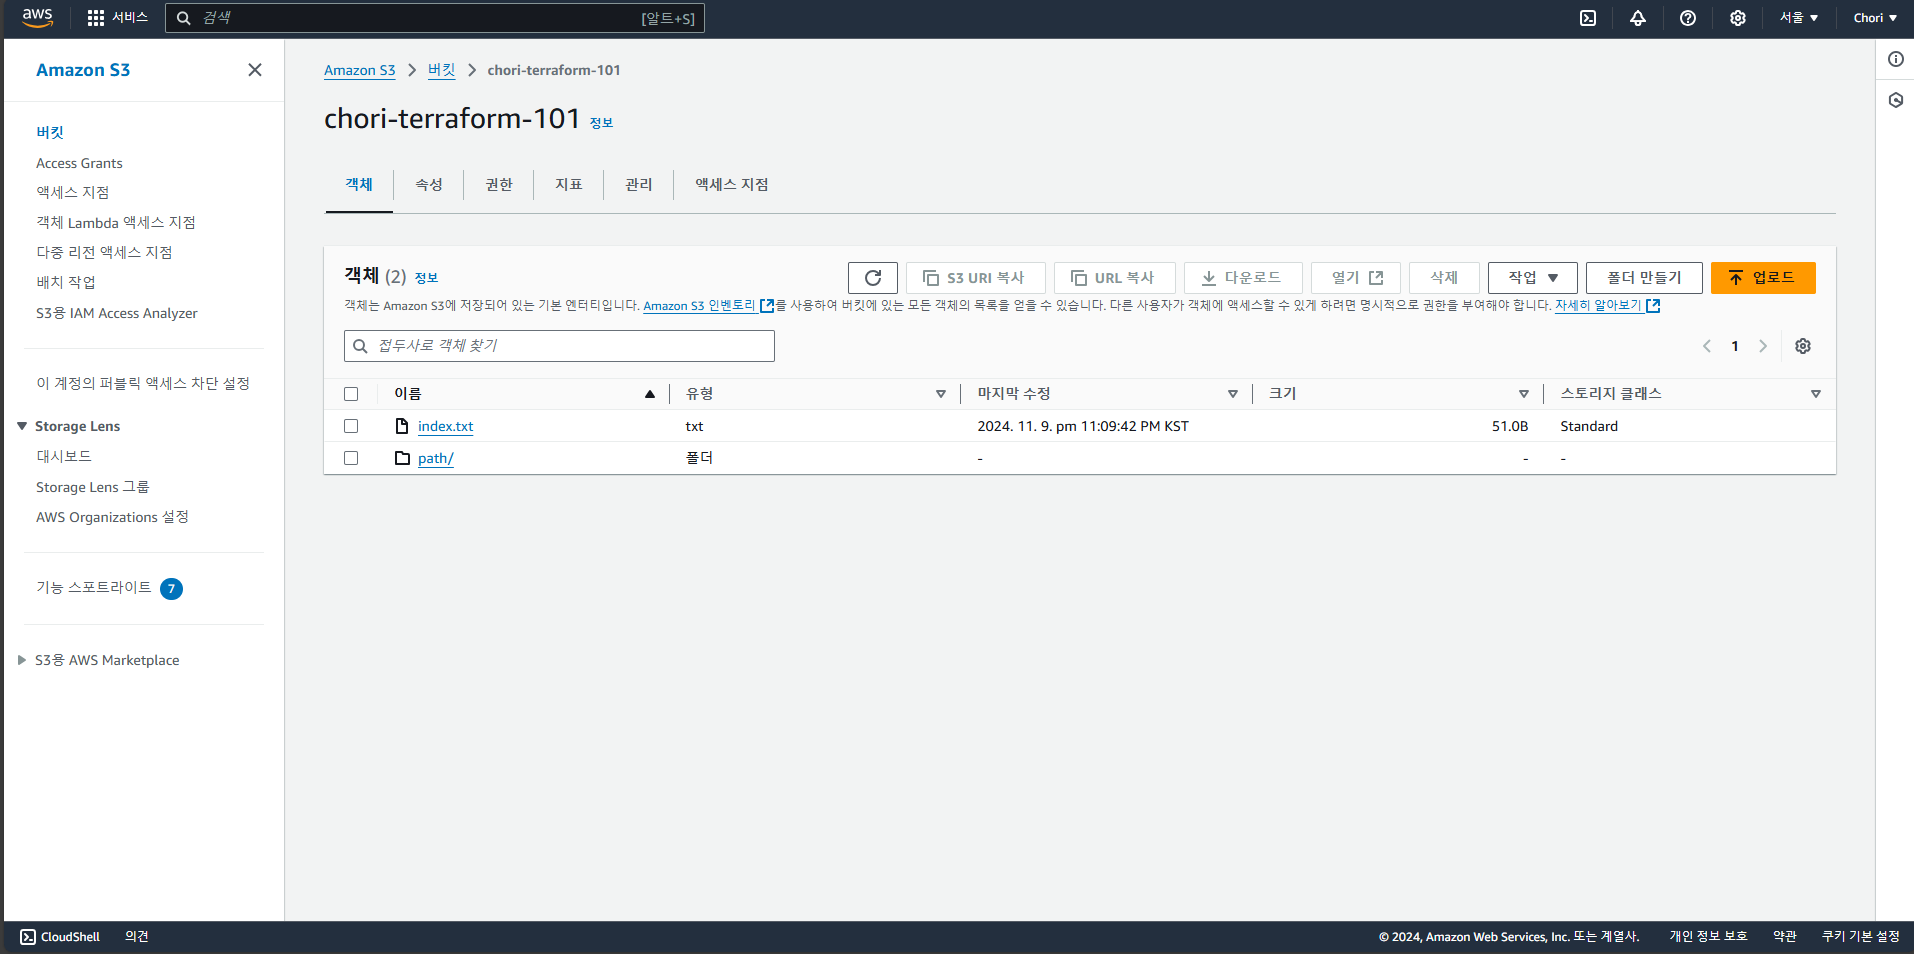
Task: Collapse the Storage Lens section
Action: (x=22, y=426)
